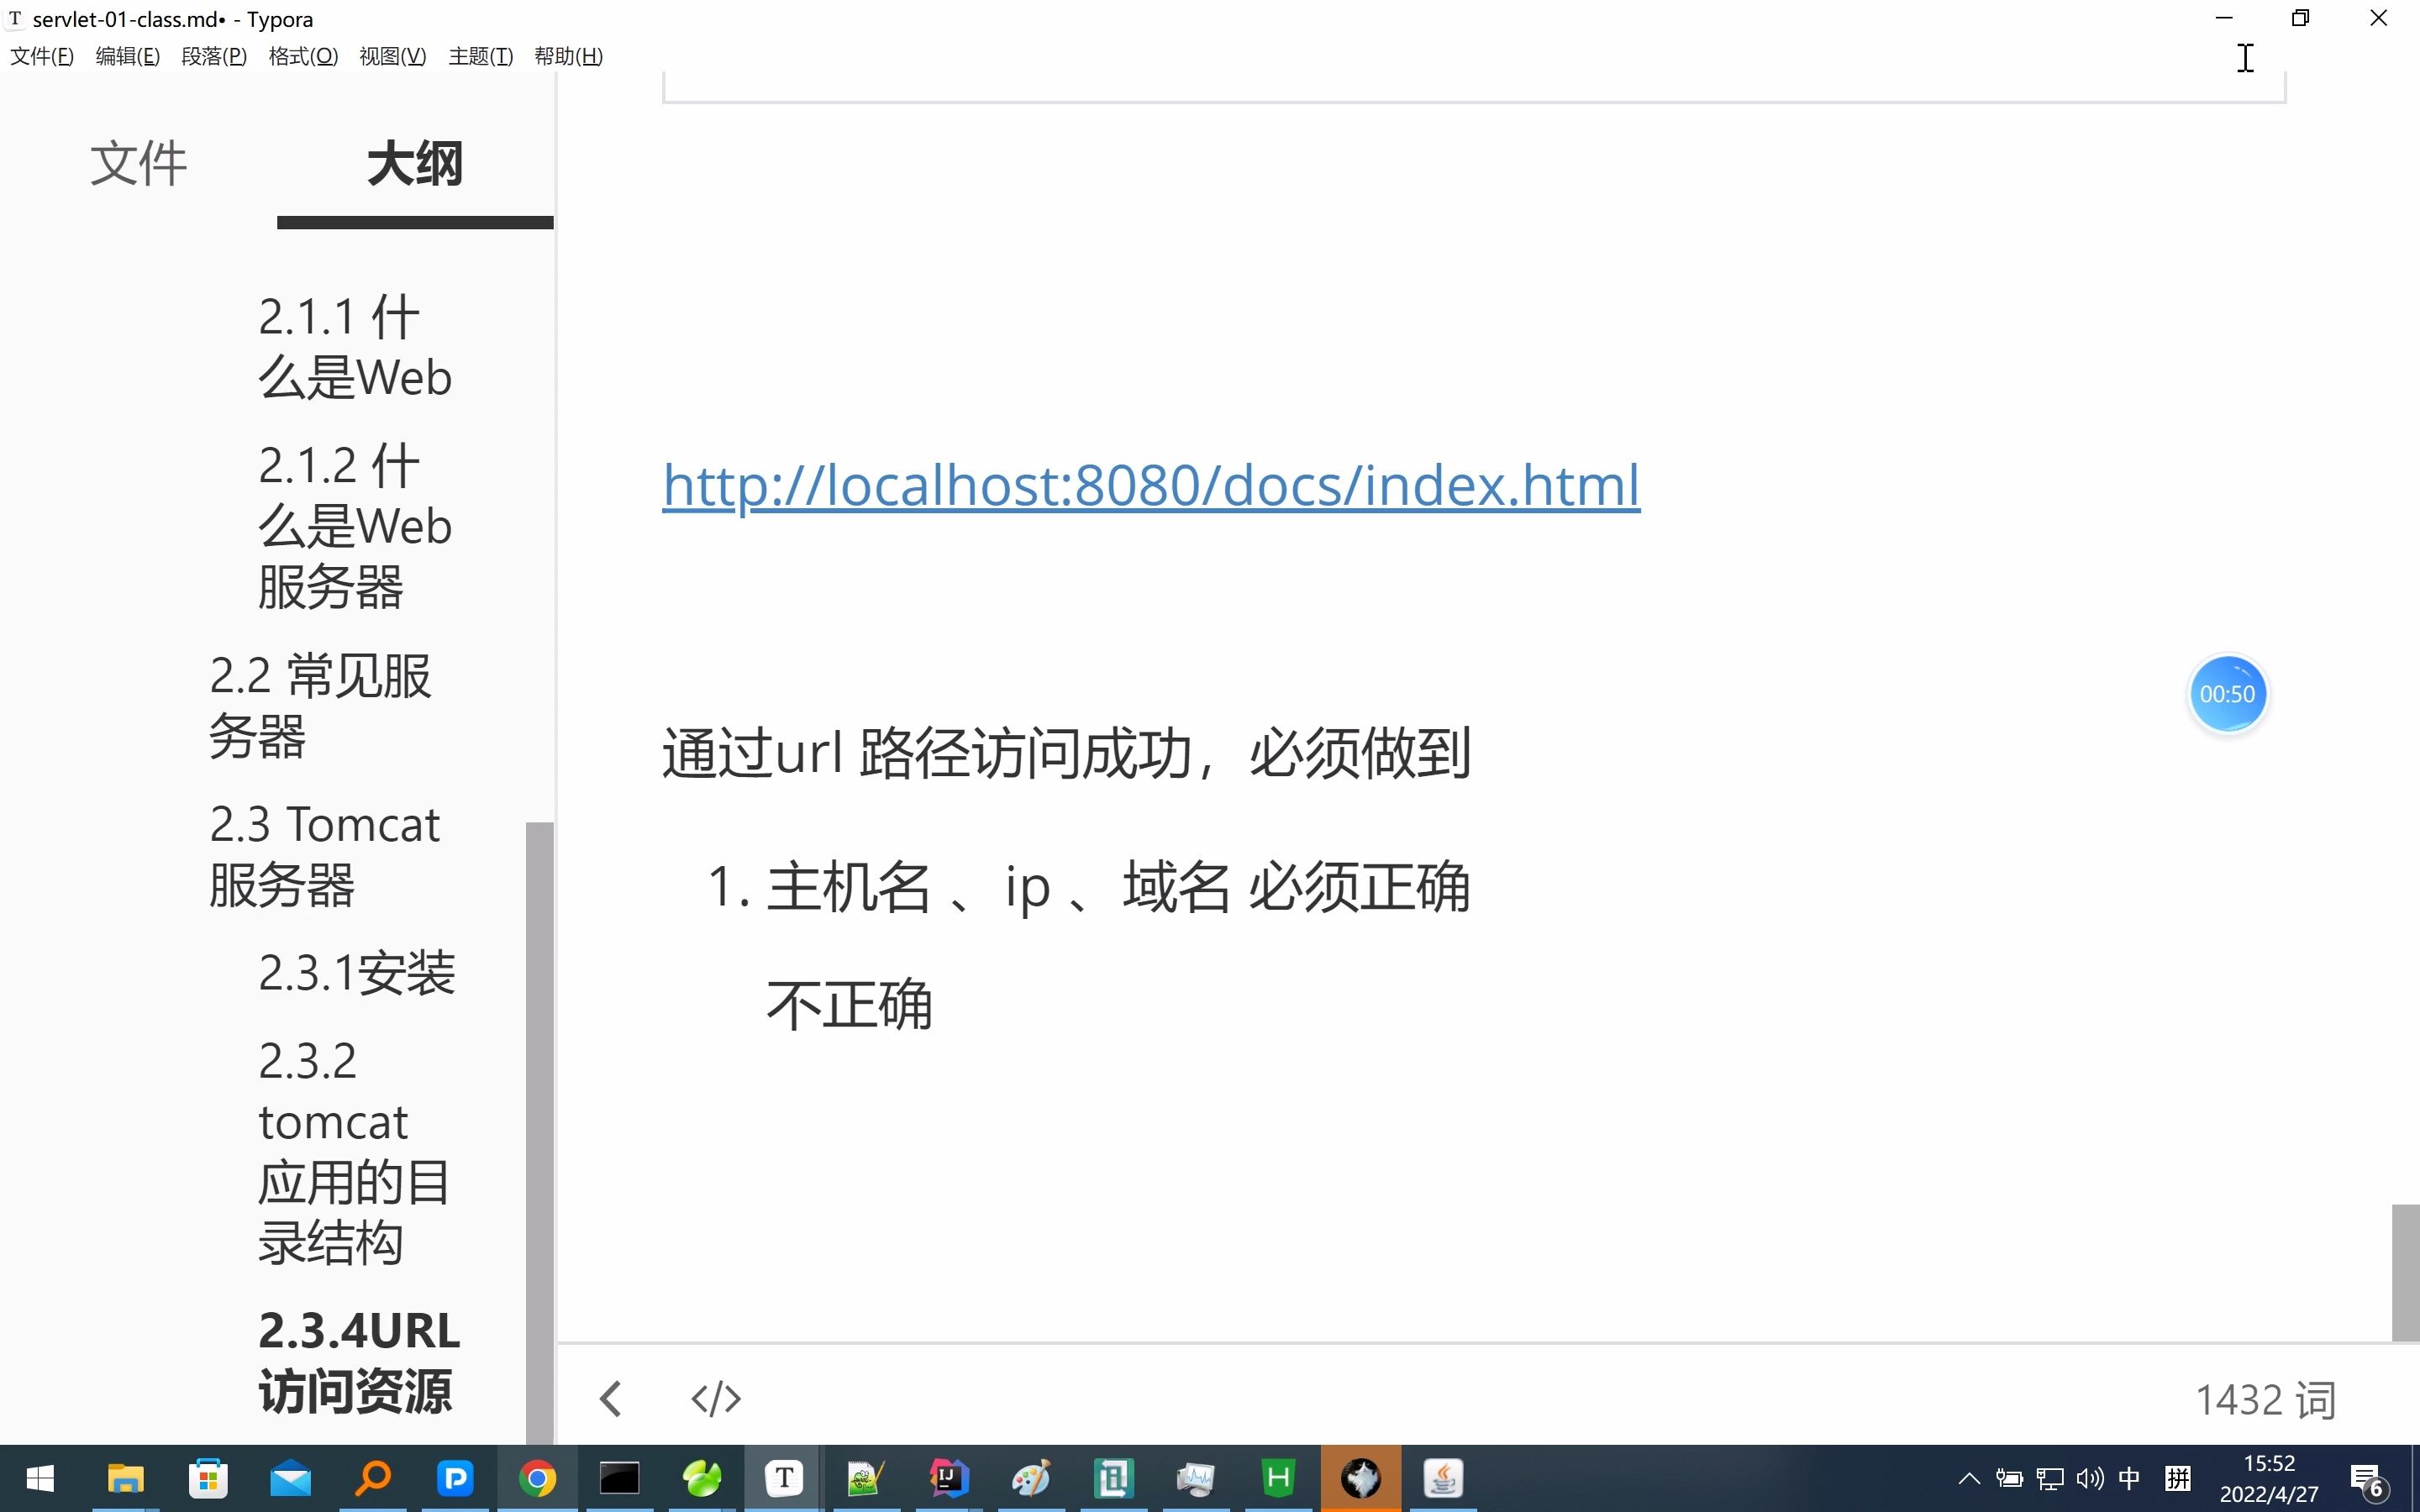The height and width of the screenshot is (1512, 2420).
Task: Go to outline heading 2.2 常见服务器
Action: pos(320,706)
